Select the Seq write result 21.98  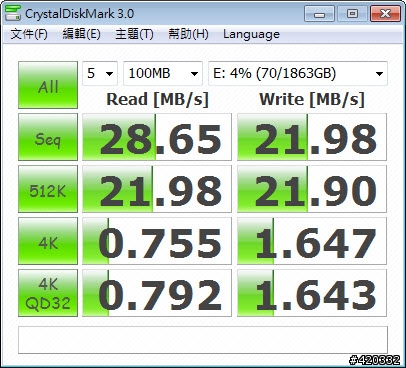312,137
